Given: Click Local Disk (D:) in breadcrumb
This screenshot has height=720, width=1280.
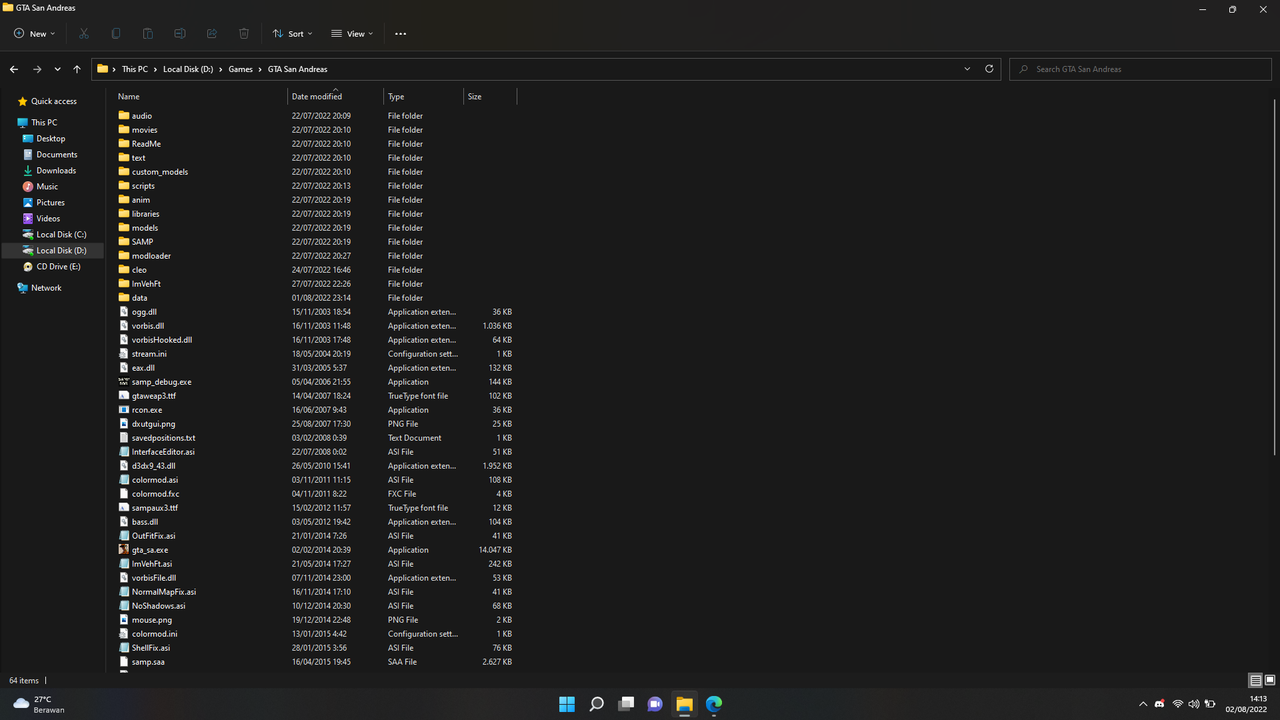Looking at the screenshot, I should coord(188,69).
